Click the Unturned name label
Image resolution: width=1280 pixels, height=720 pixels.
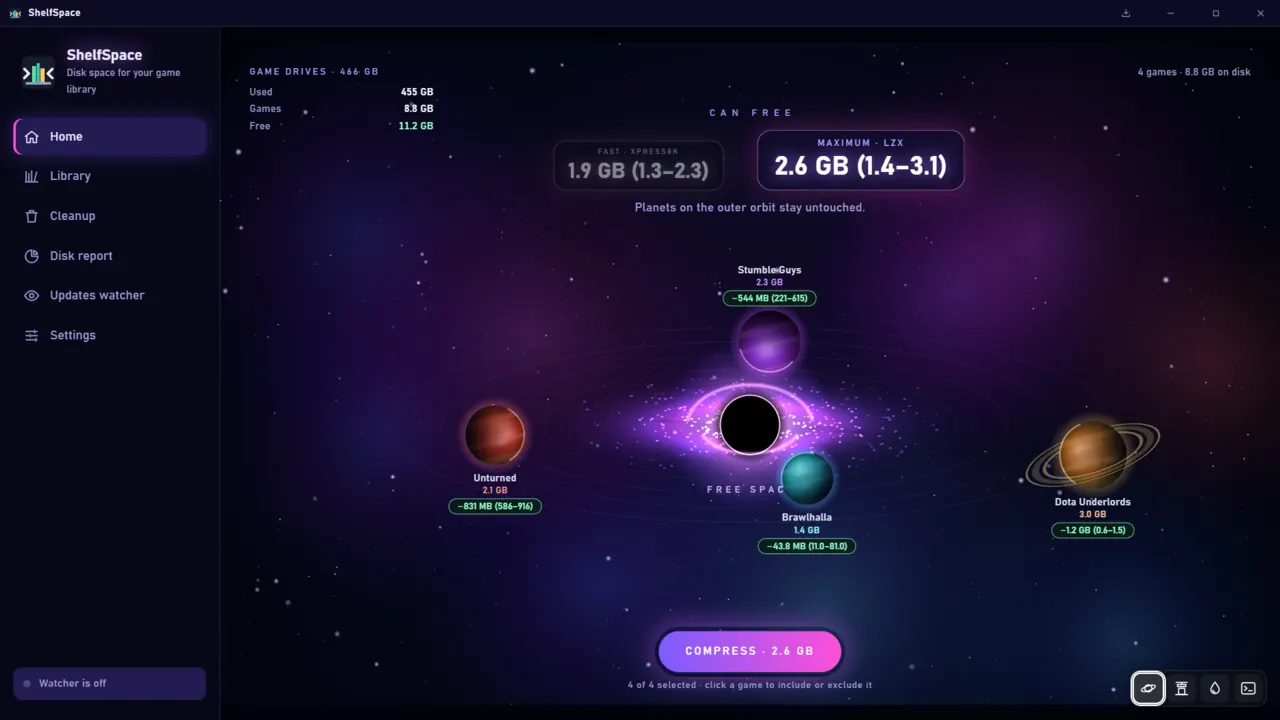pyautogui.click(x=495, y=478)
